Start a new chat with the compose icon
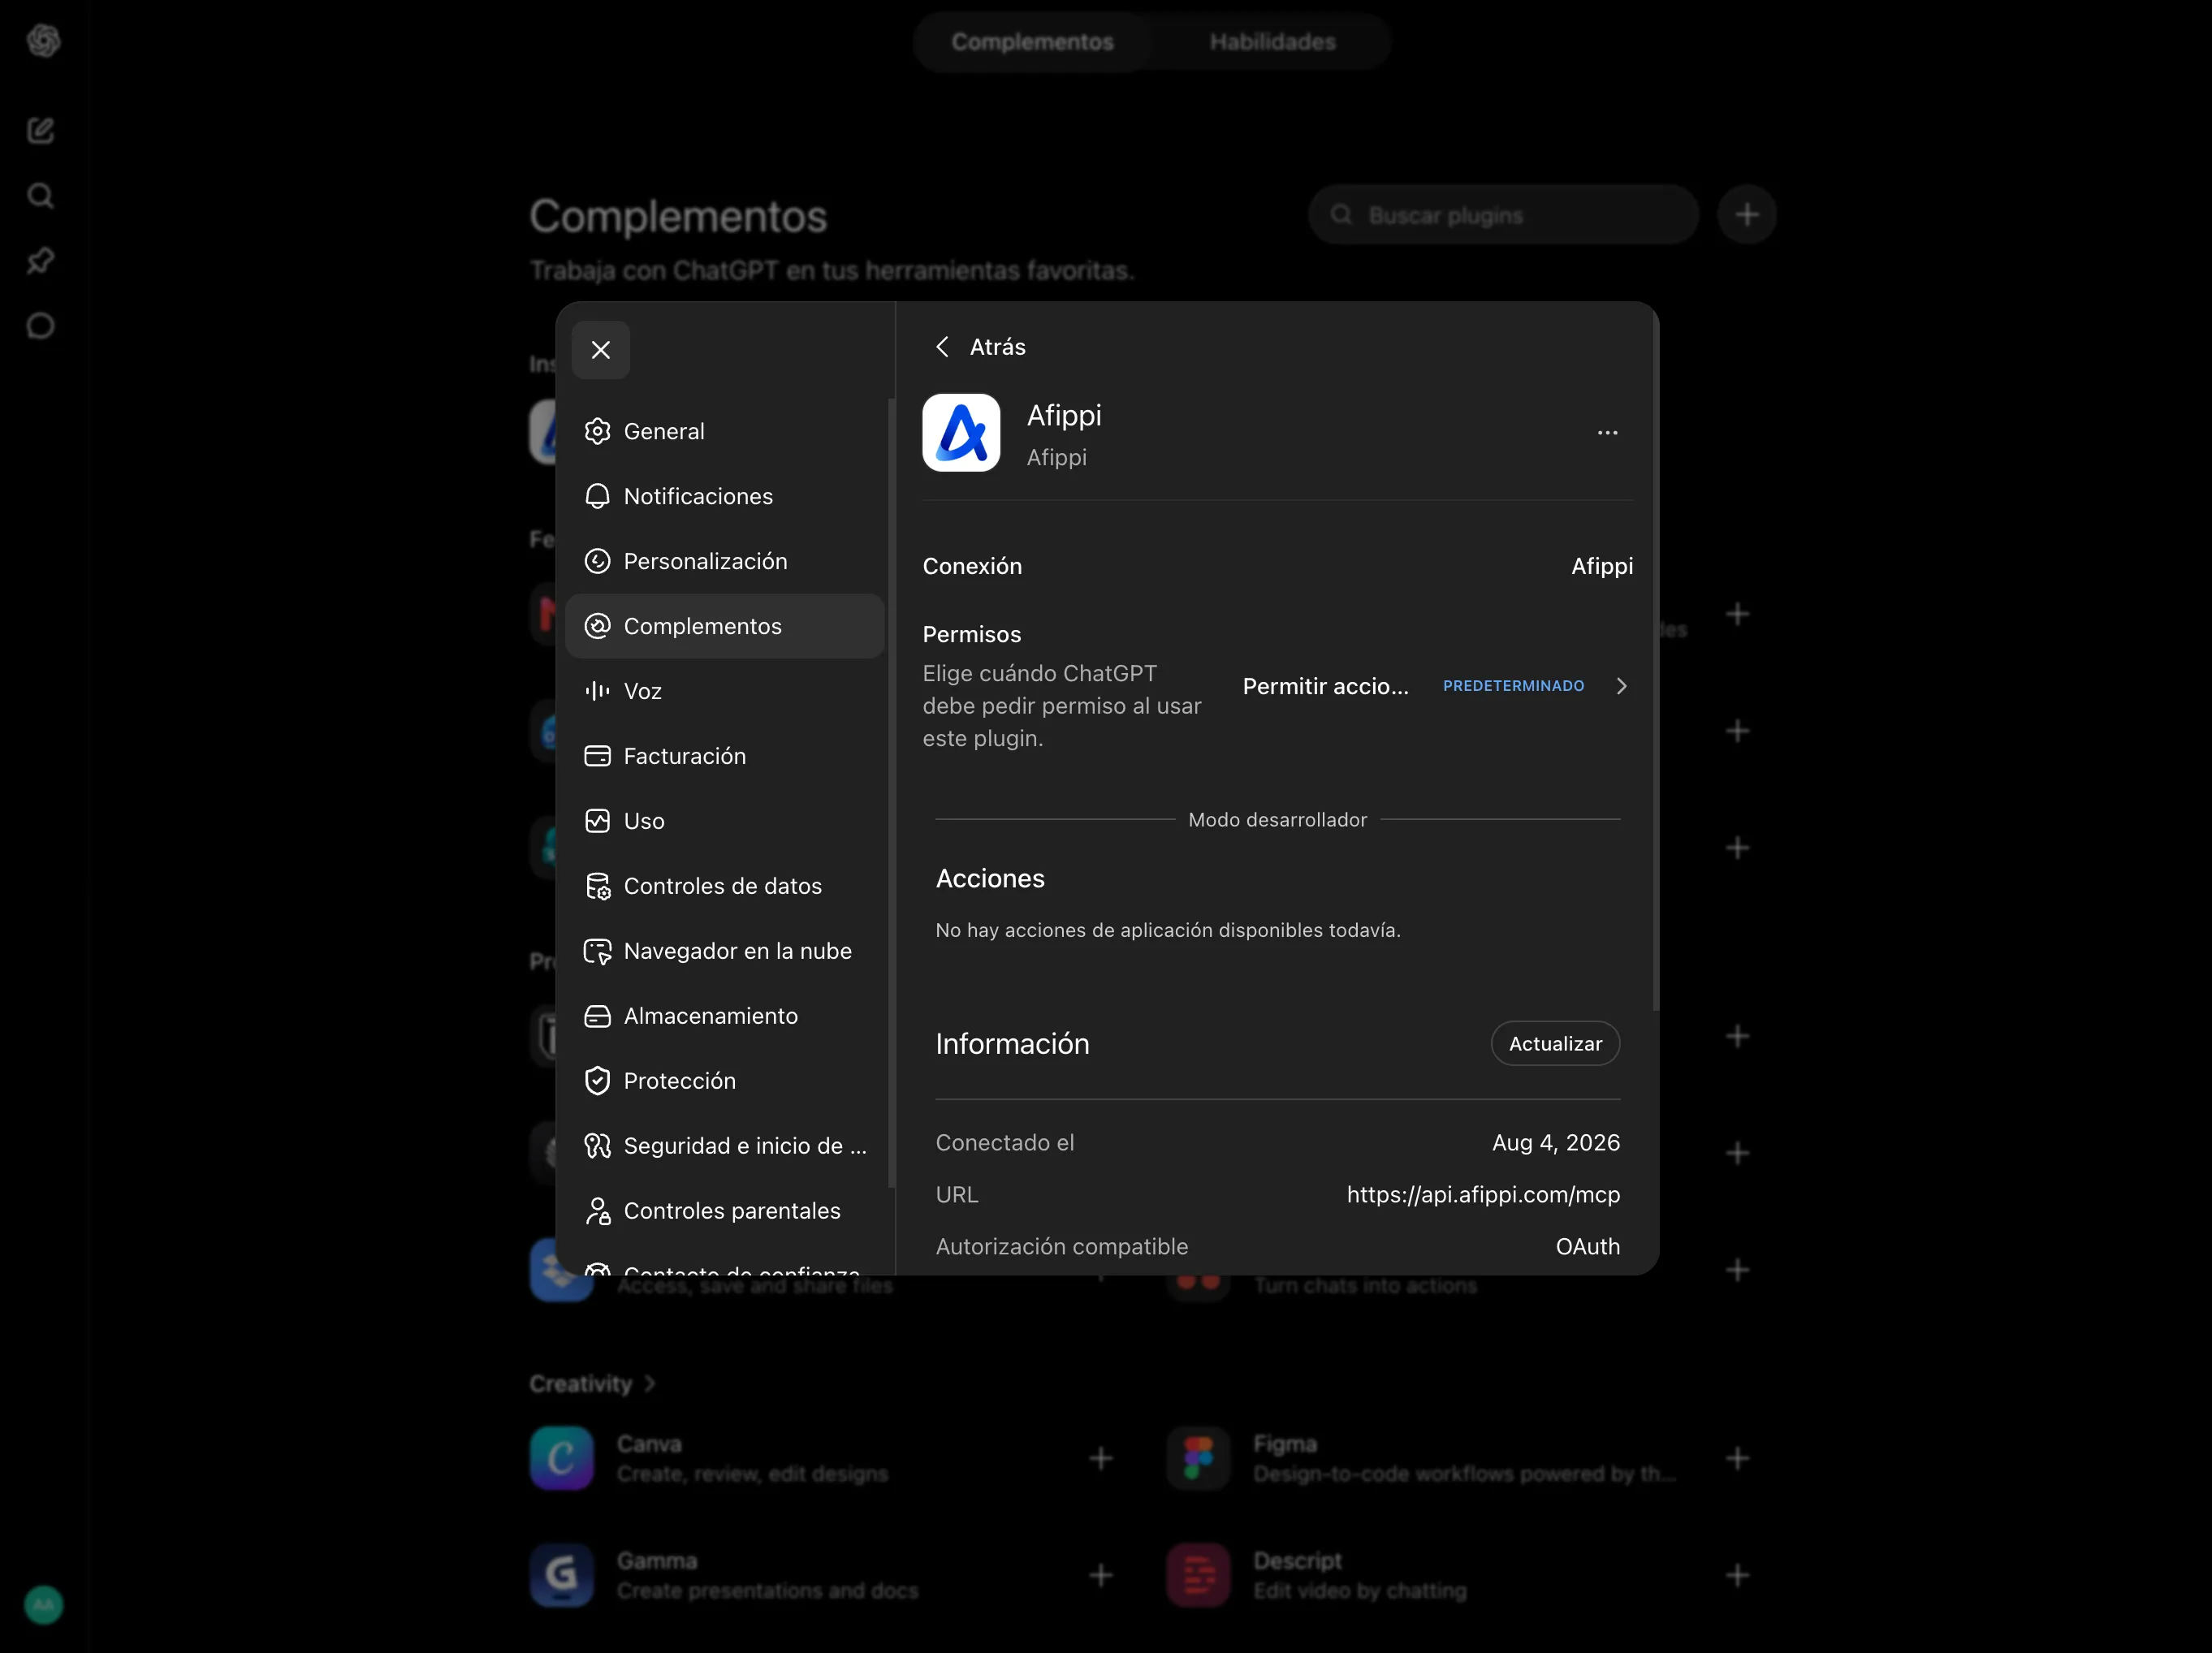The image size is (2212, 1653). click(41, 130)
